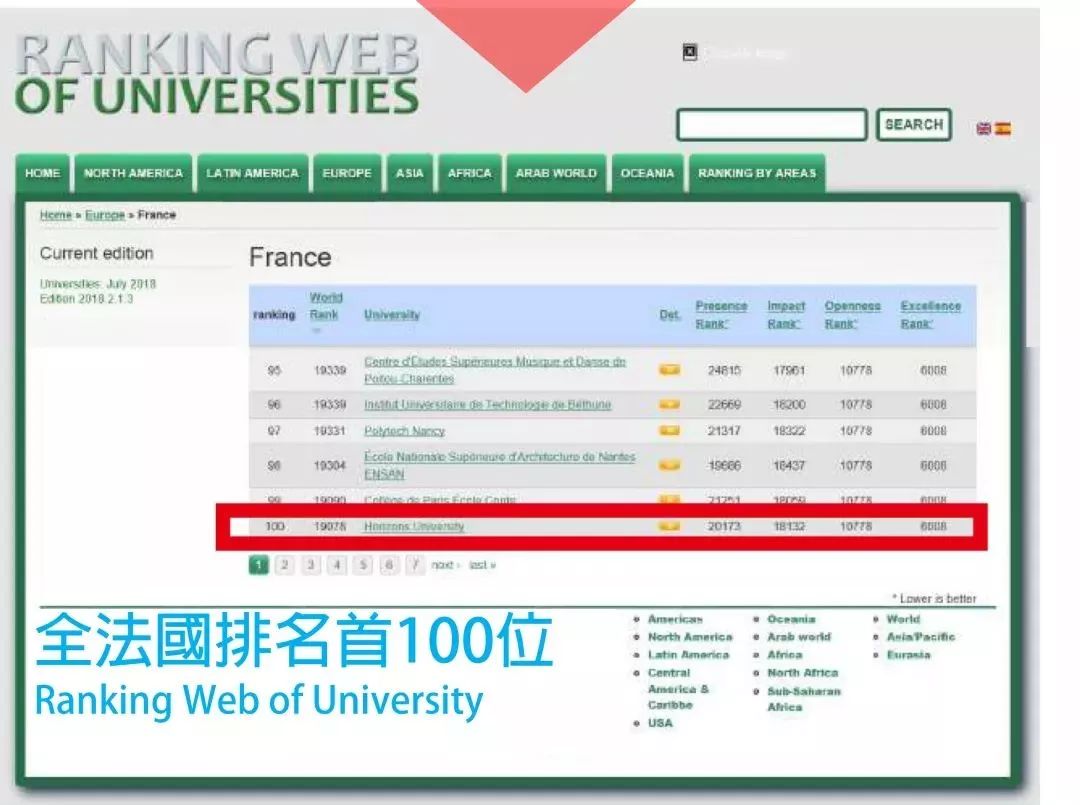Open details icon for ENSAN Nantes row
Viewport: 1080px width, 805px height.
click(x=669, y=465)
